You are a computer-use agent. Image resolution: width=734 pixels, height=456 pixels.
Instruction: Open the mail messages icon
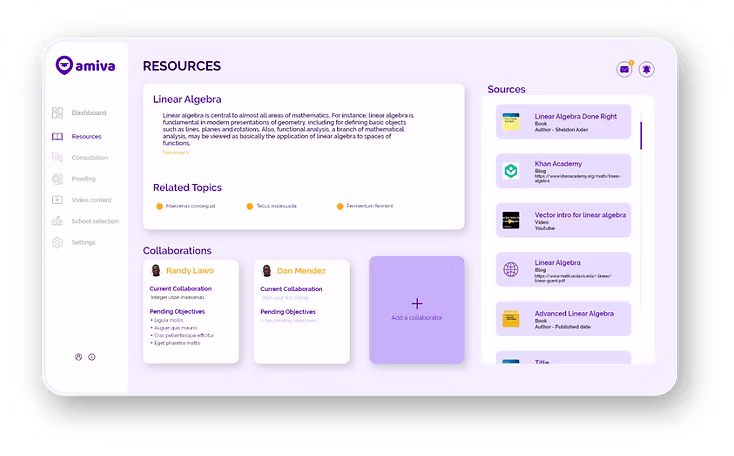(x=624, y=69)
